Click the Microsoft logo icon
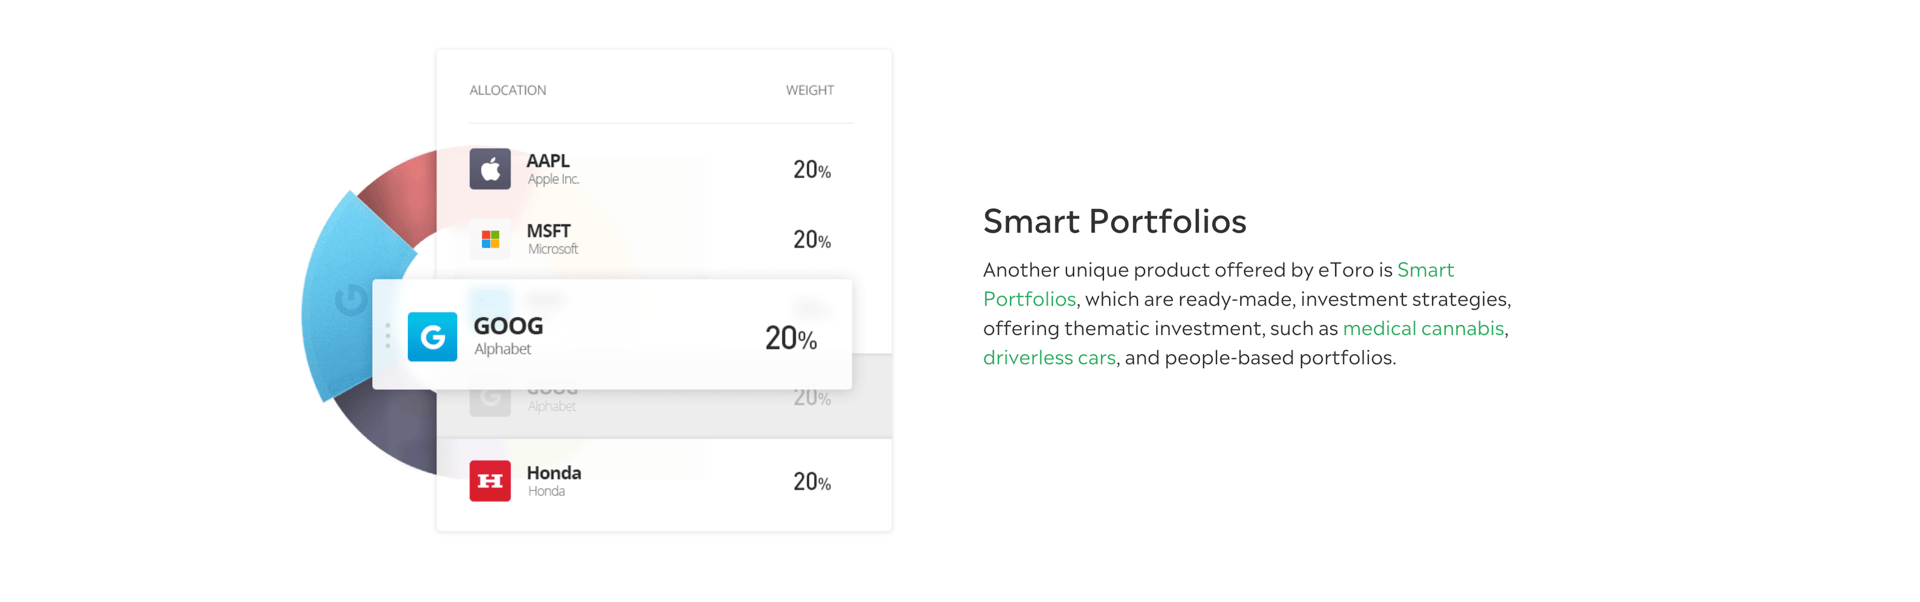The width and height of the screenshot is (1920, 602). 490,239
